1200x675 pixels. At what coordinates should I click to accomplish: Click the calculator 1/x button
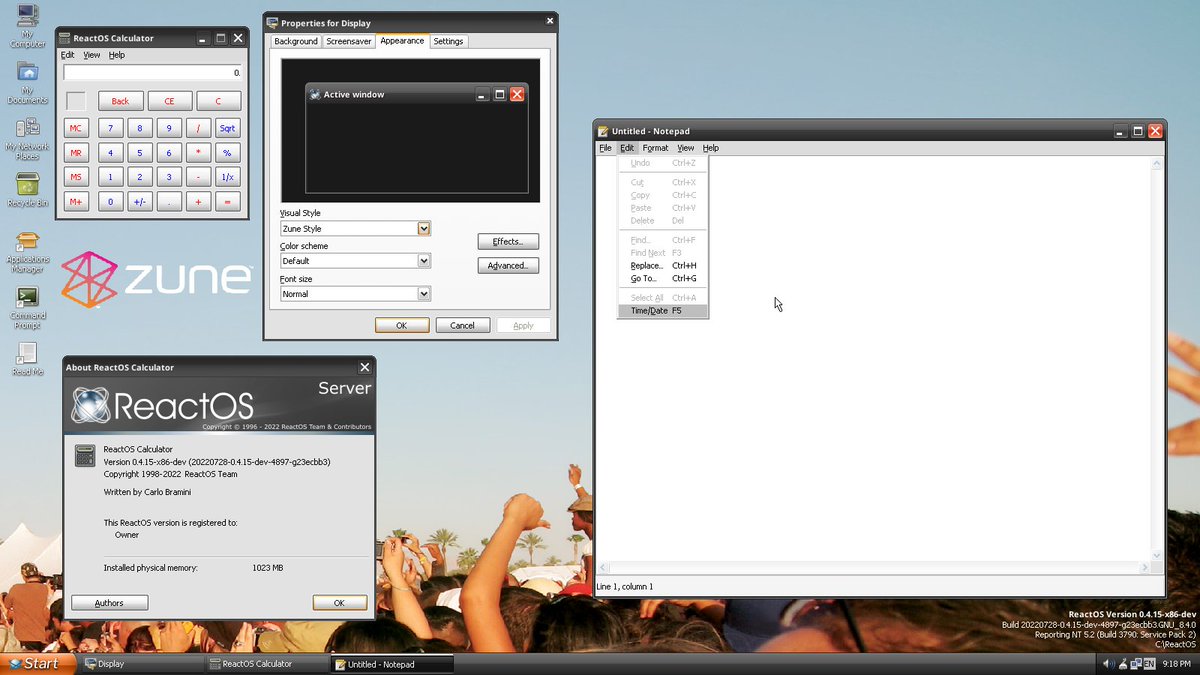click(x=227, y=177)
